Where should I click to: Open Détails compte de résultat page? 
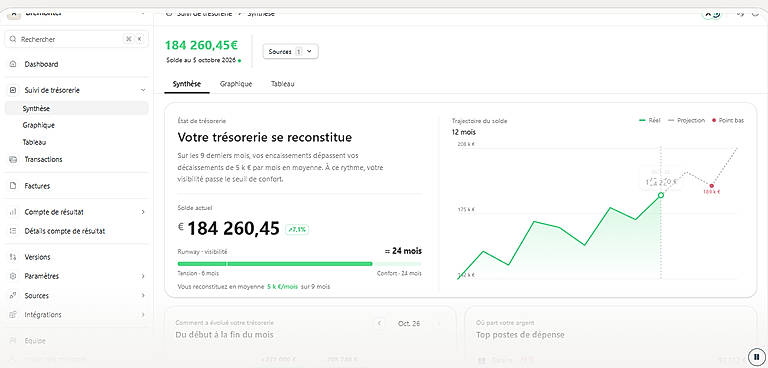[65, 231]
